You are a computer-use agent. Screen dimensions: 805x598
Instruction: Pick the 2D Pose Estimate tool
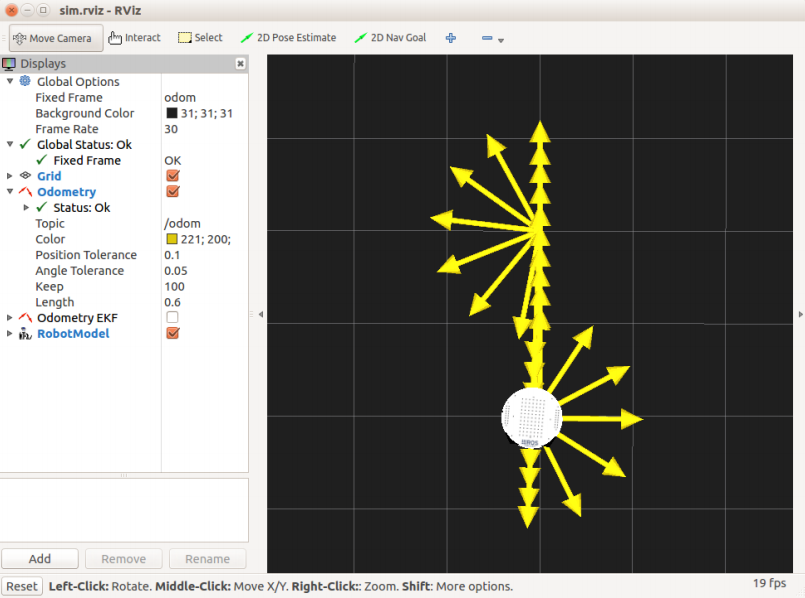[x=288, y=37]
